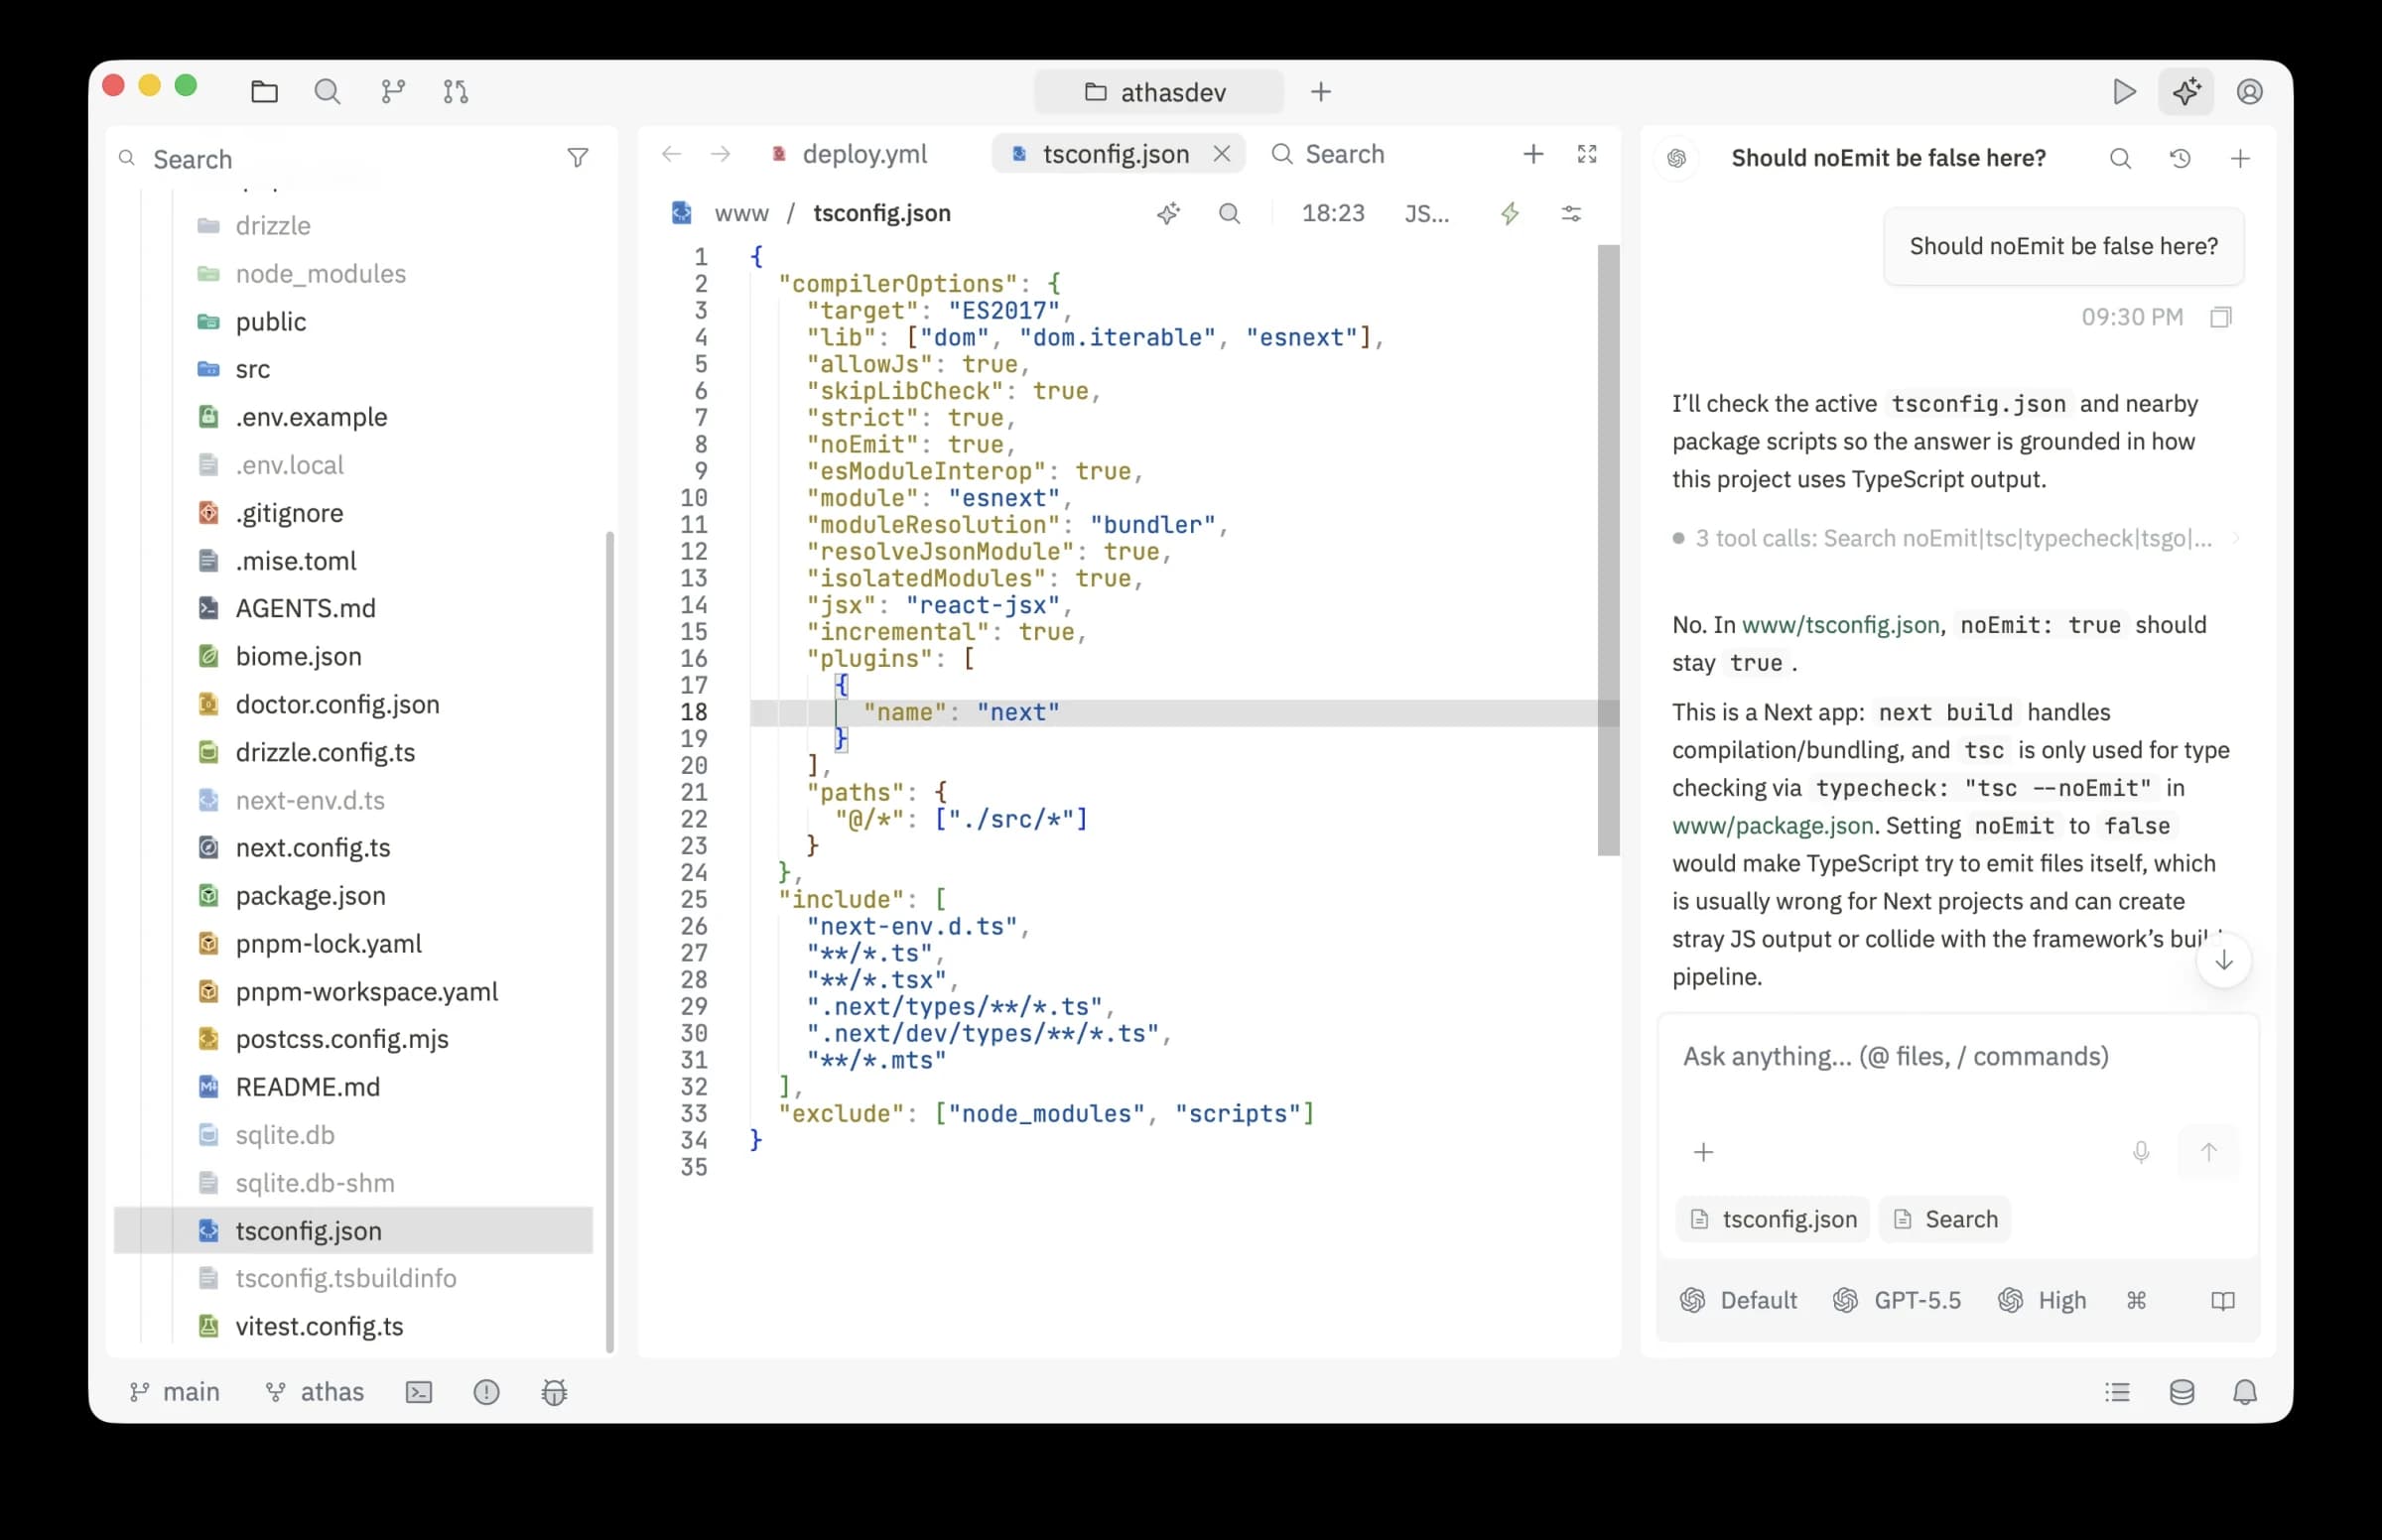
Task: Click the 18:23 cursor position indicator
Action: coord(1333,213)
